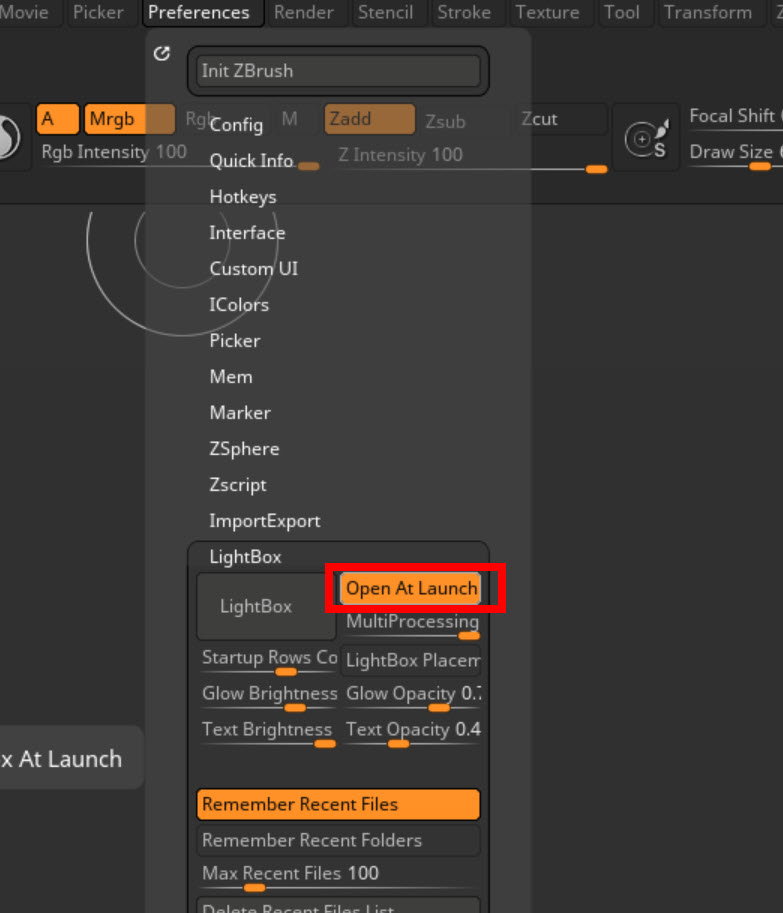The height and width of the screenshot is (913, 783).
Task: Adjust the Glow Brightness slider
Action: [267, 697]
